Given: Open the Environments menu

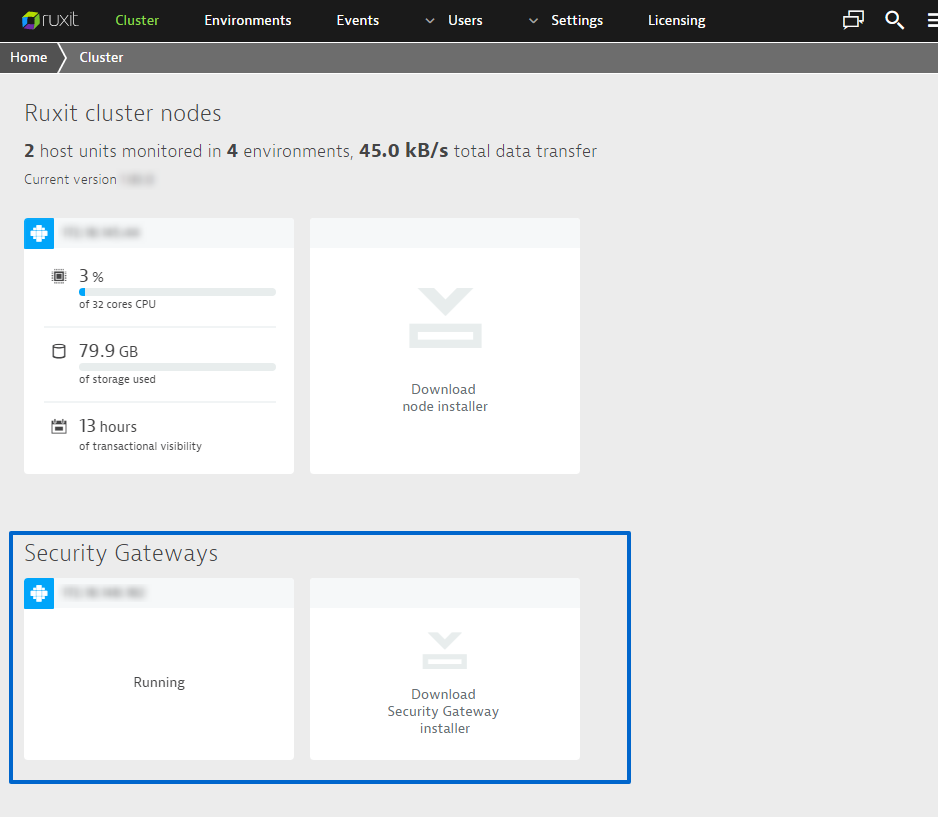Looking at the screenshot, I should point(248,20).
